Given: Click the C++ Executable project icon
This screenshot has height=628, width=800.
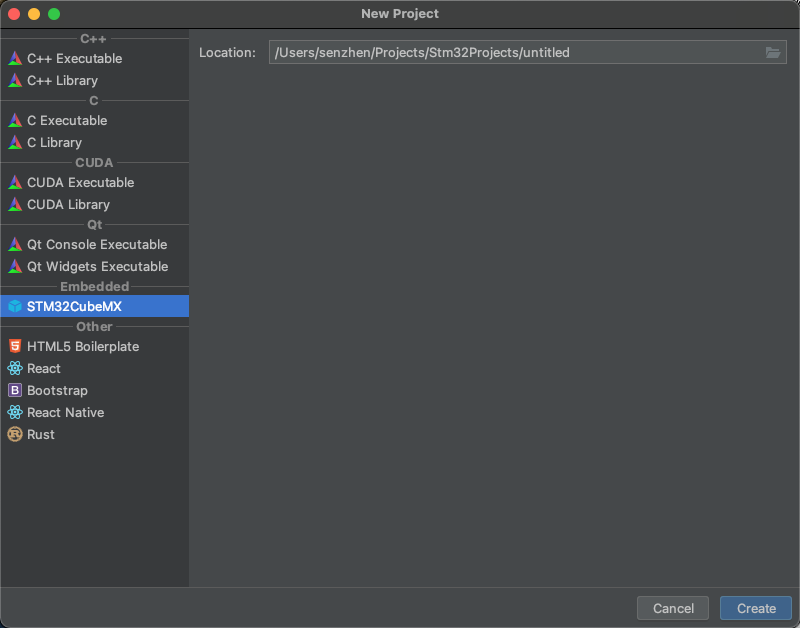Looking at the screenshot, I should (15, 59).
